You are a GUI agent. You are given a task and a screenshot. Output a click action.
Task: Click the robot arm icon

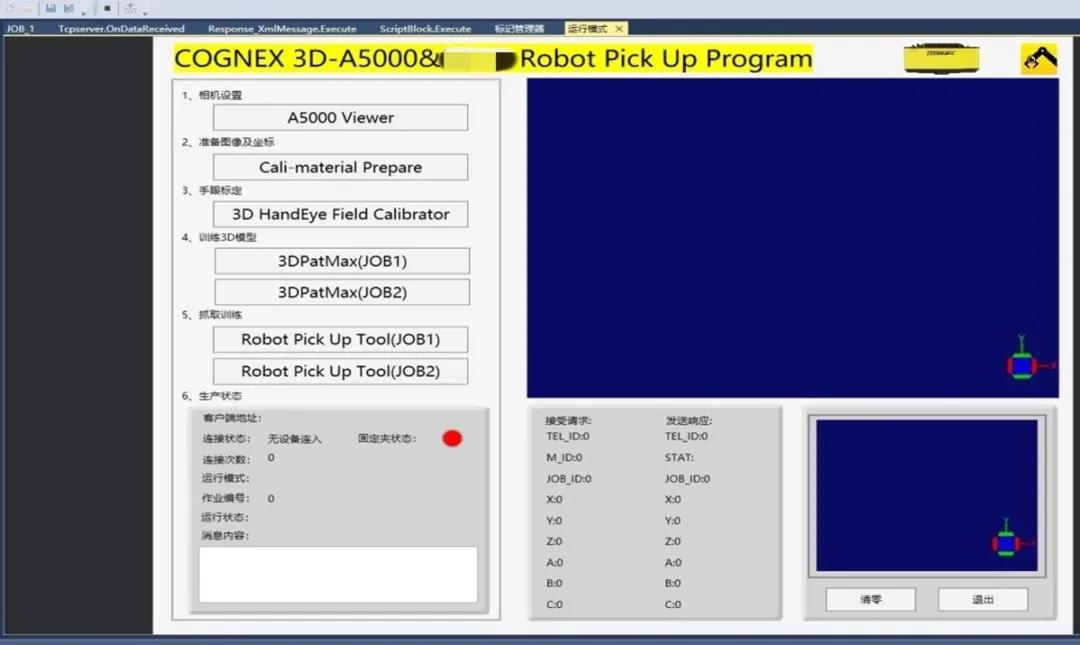pyautogui.click(x=1039, y=59)
